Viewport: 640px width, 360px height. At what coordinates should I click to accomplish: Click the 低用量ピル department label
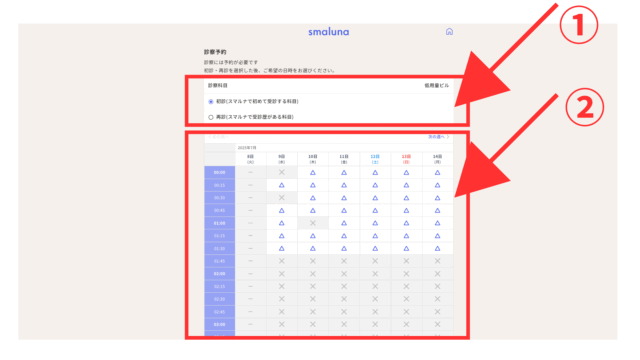click(437, 86)
